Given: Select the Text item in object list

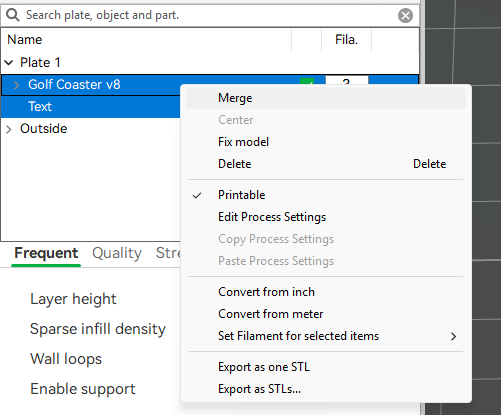Looking at the screenshot, I should tap(40, 107).
